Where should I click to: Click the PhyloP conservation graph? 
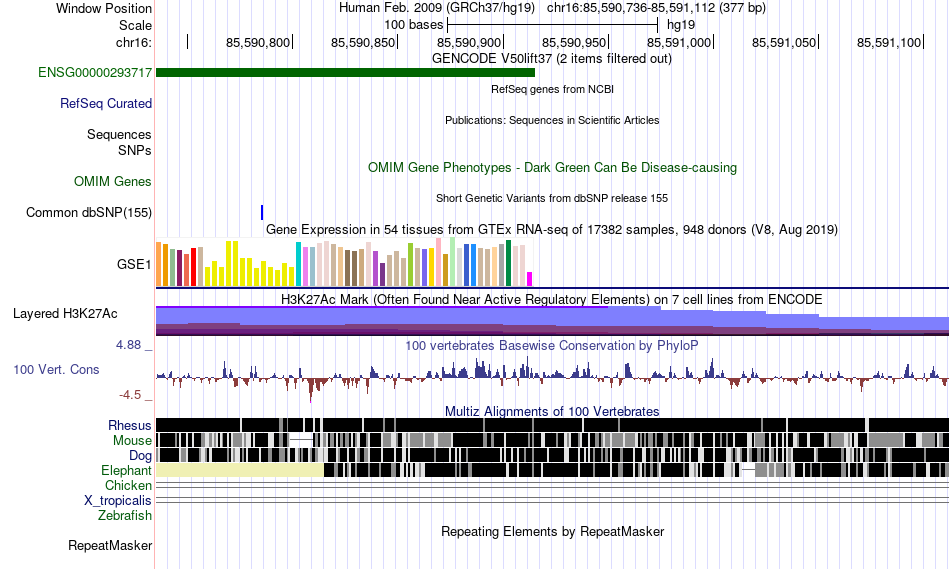coord(552,378)
